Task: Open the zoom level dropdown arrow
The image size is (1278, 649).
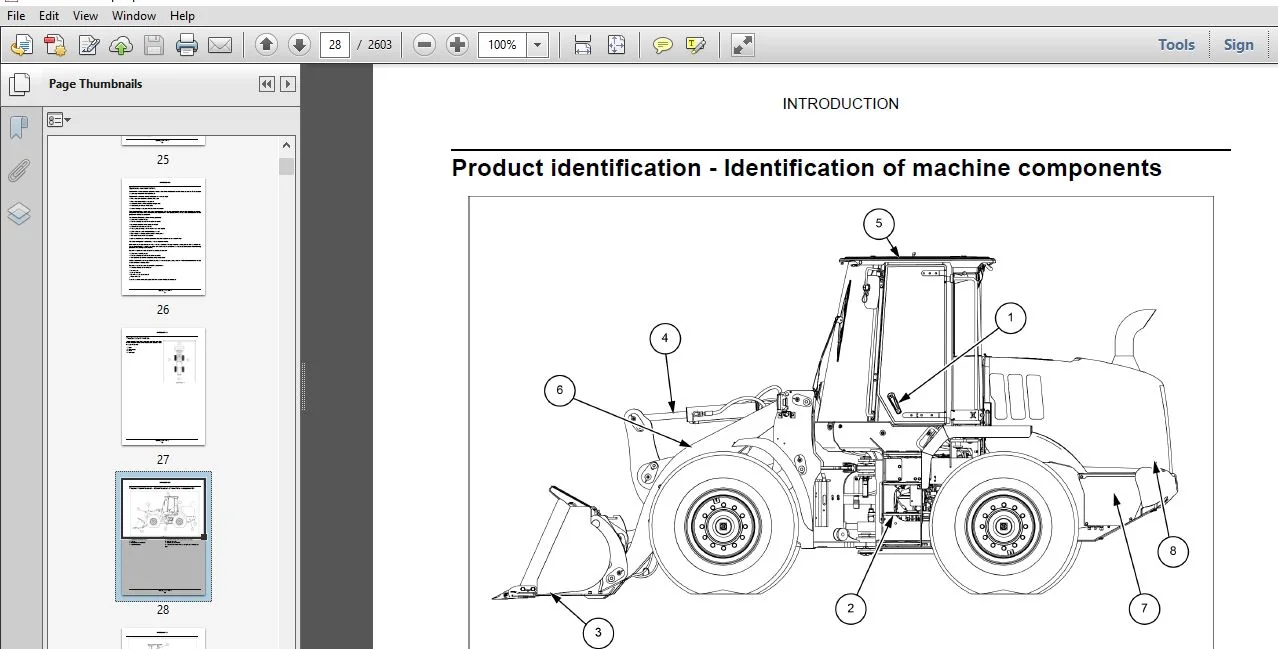Action: click(x=538, y=45)
